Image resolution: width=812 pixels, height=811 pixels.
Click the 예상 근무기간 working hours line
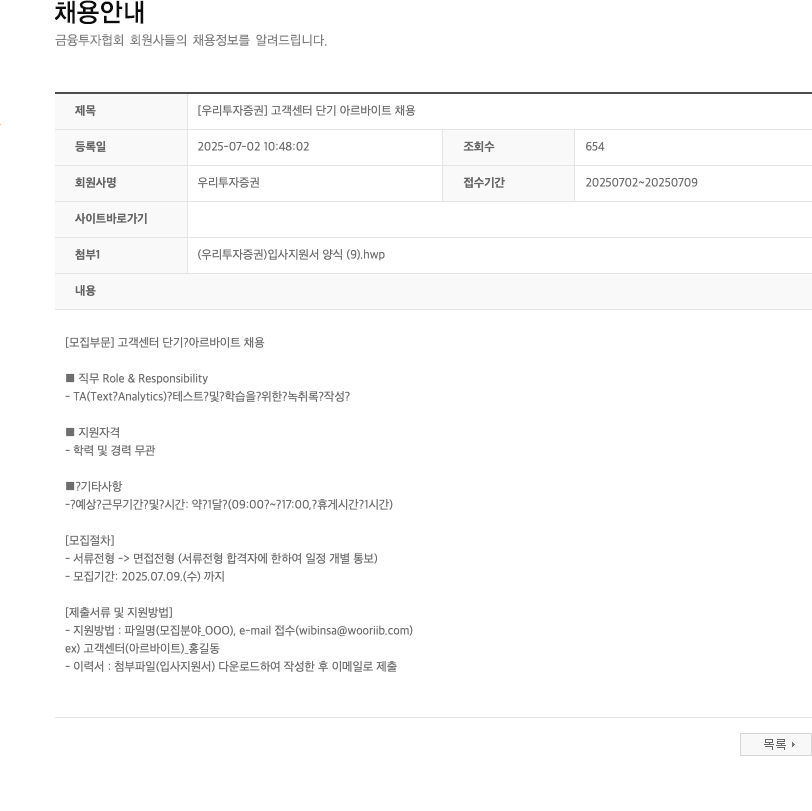click(228, 504)
